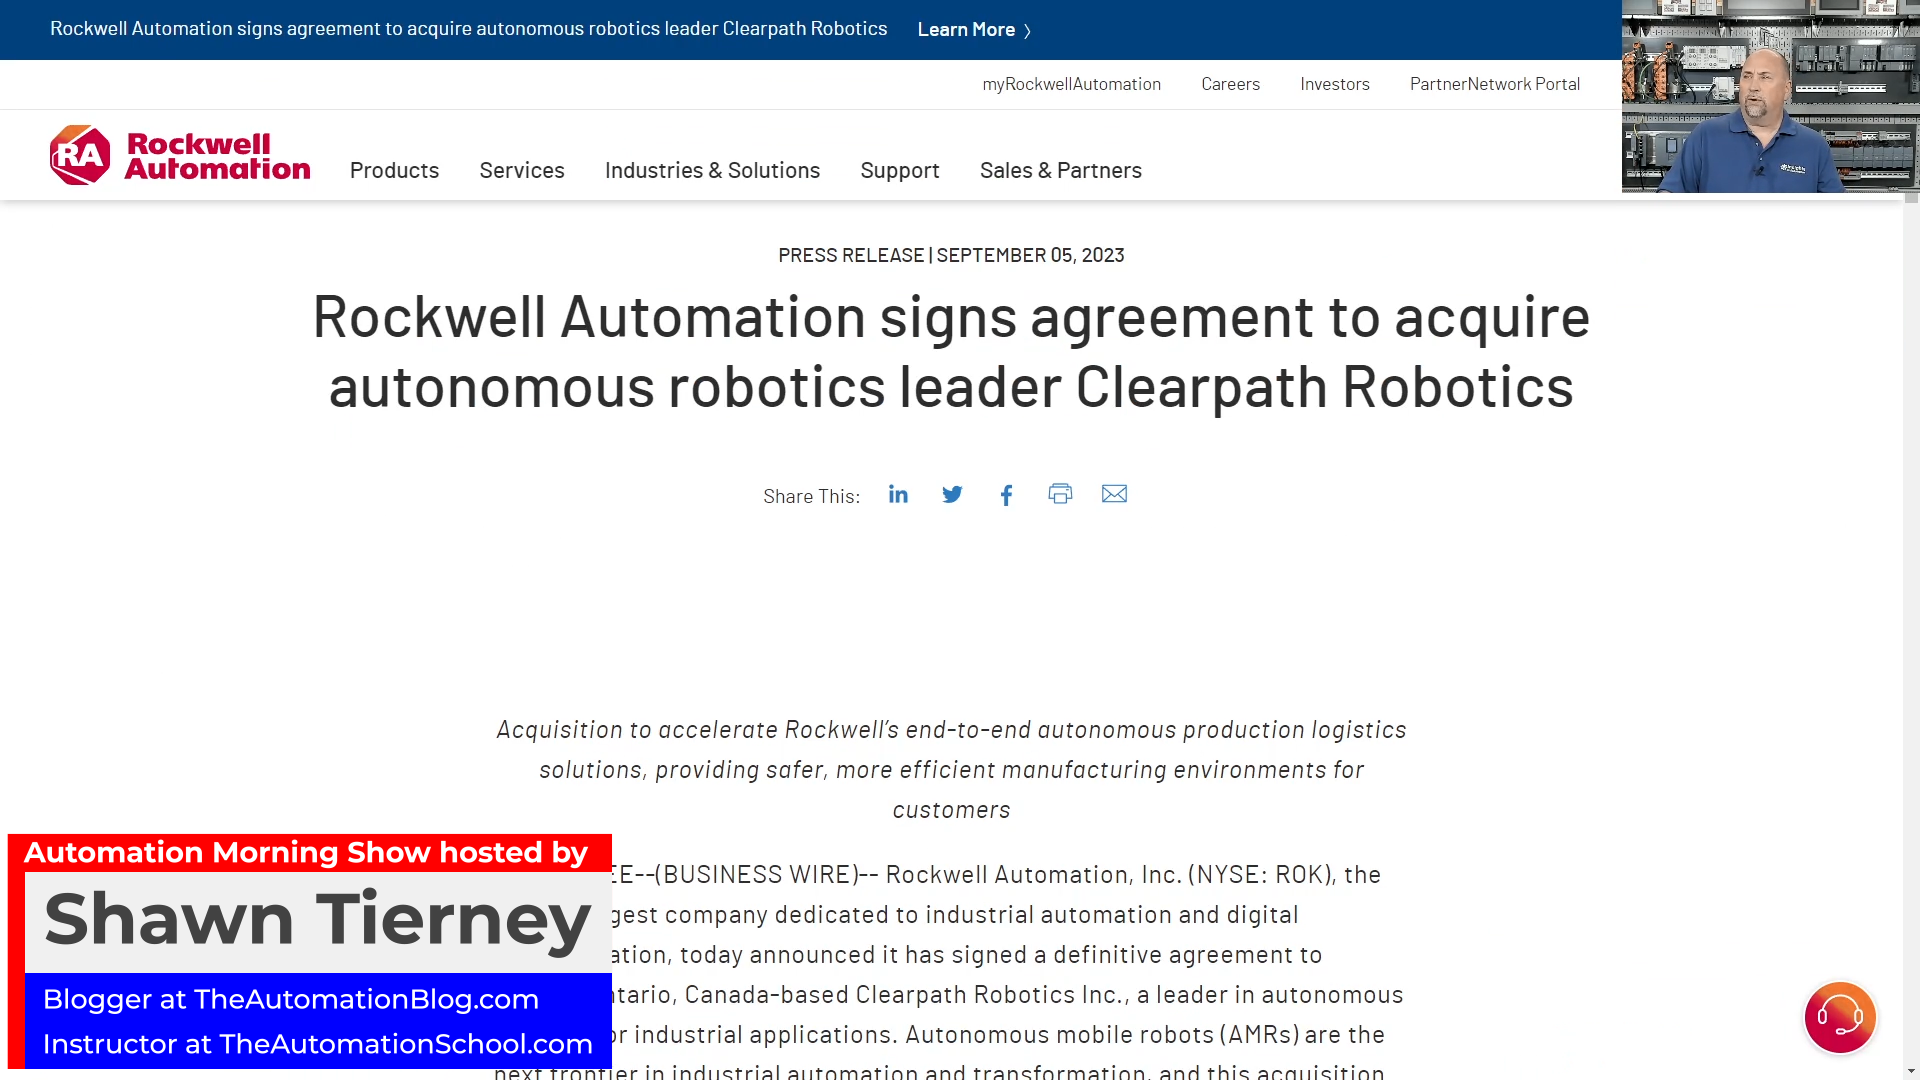Open the Careers page

coord(1231,84)
